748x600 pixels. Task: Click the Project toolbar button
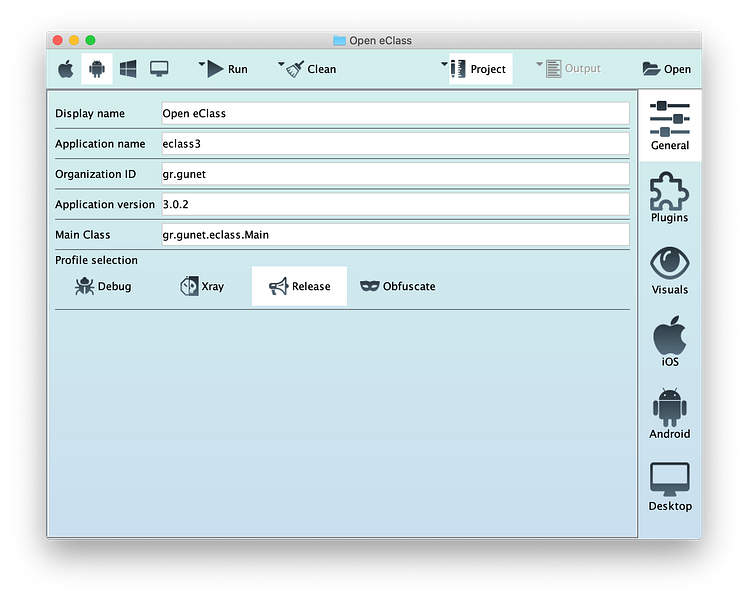point(480,69)
